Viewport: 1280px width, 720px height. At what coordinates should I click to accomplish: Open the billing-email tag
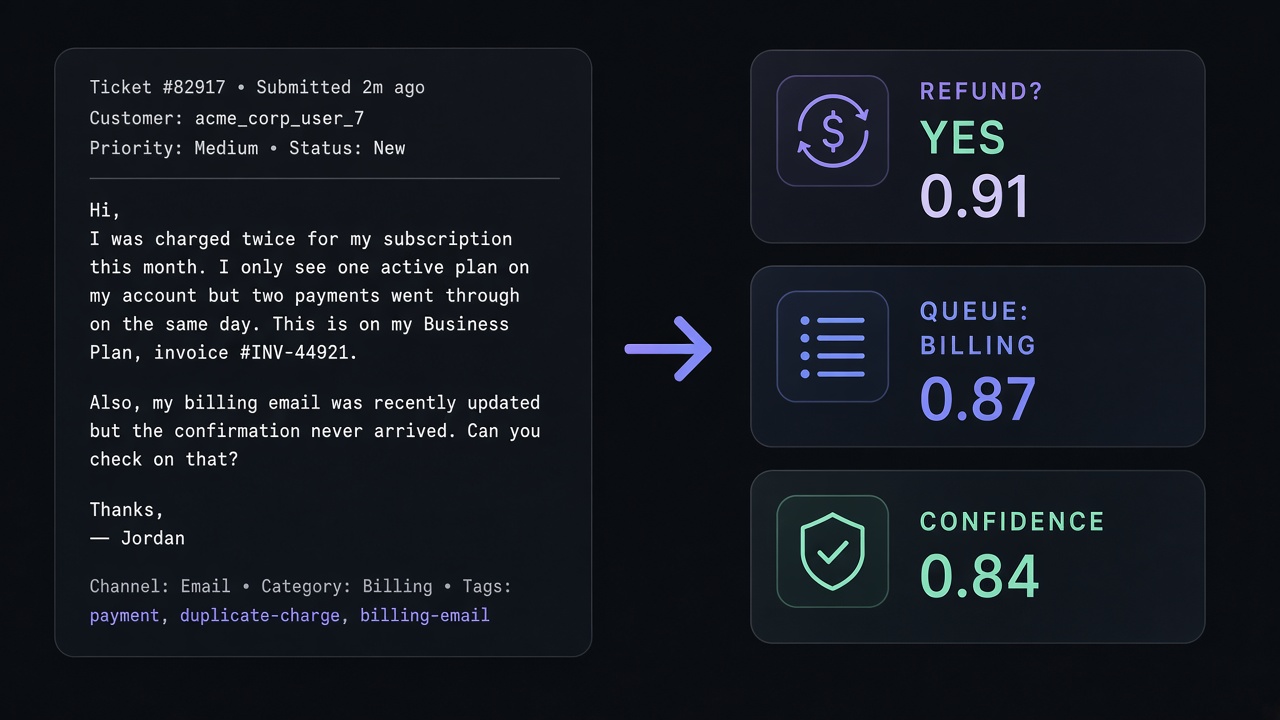click(425, 616)
